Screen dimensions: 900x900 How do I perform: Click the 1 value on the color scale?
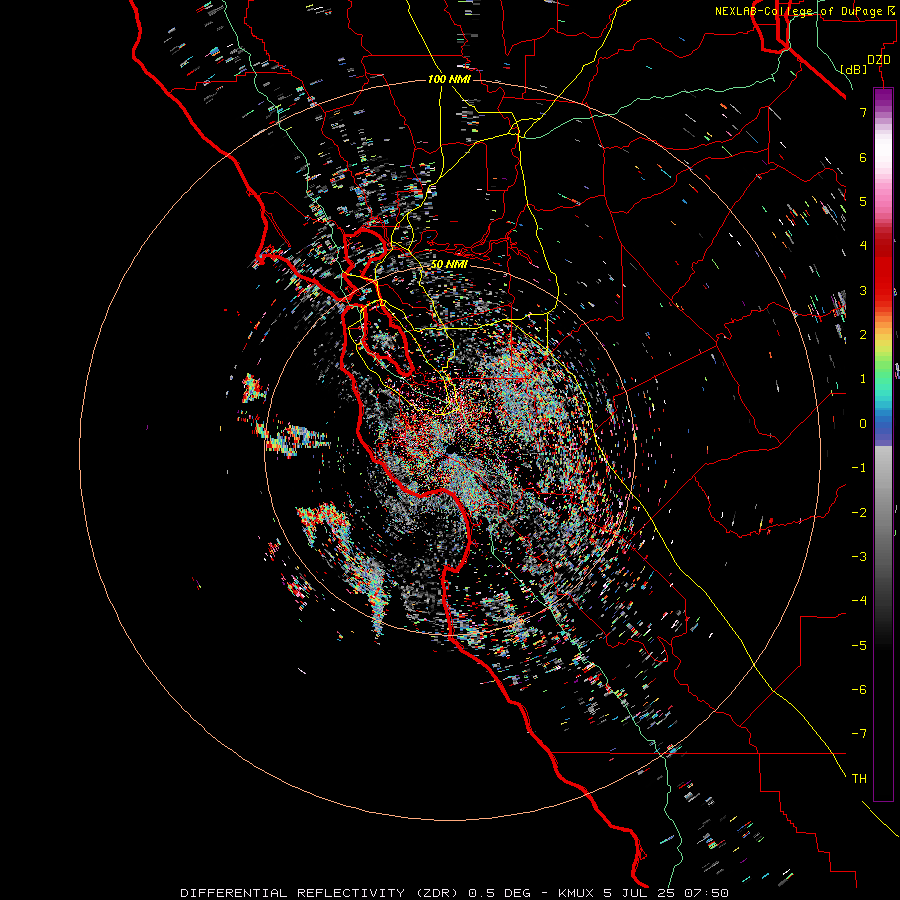coord(863,379)
